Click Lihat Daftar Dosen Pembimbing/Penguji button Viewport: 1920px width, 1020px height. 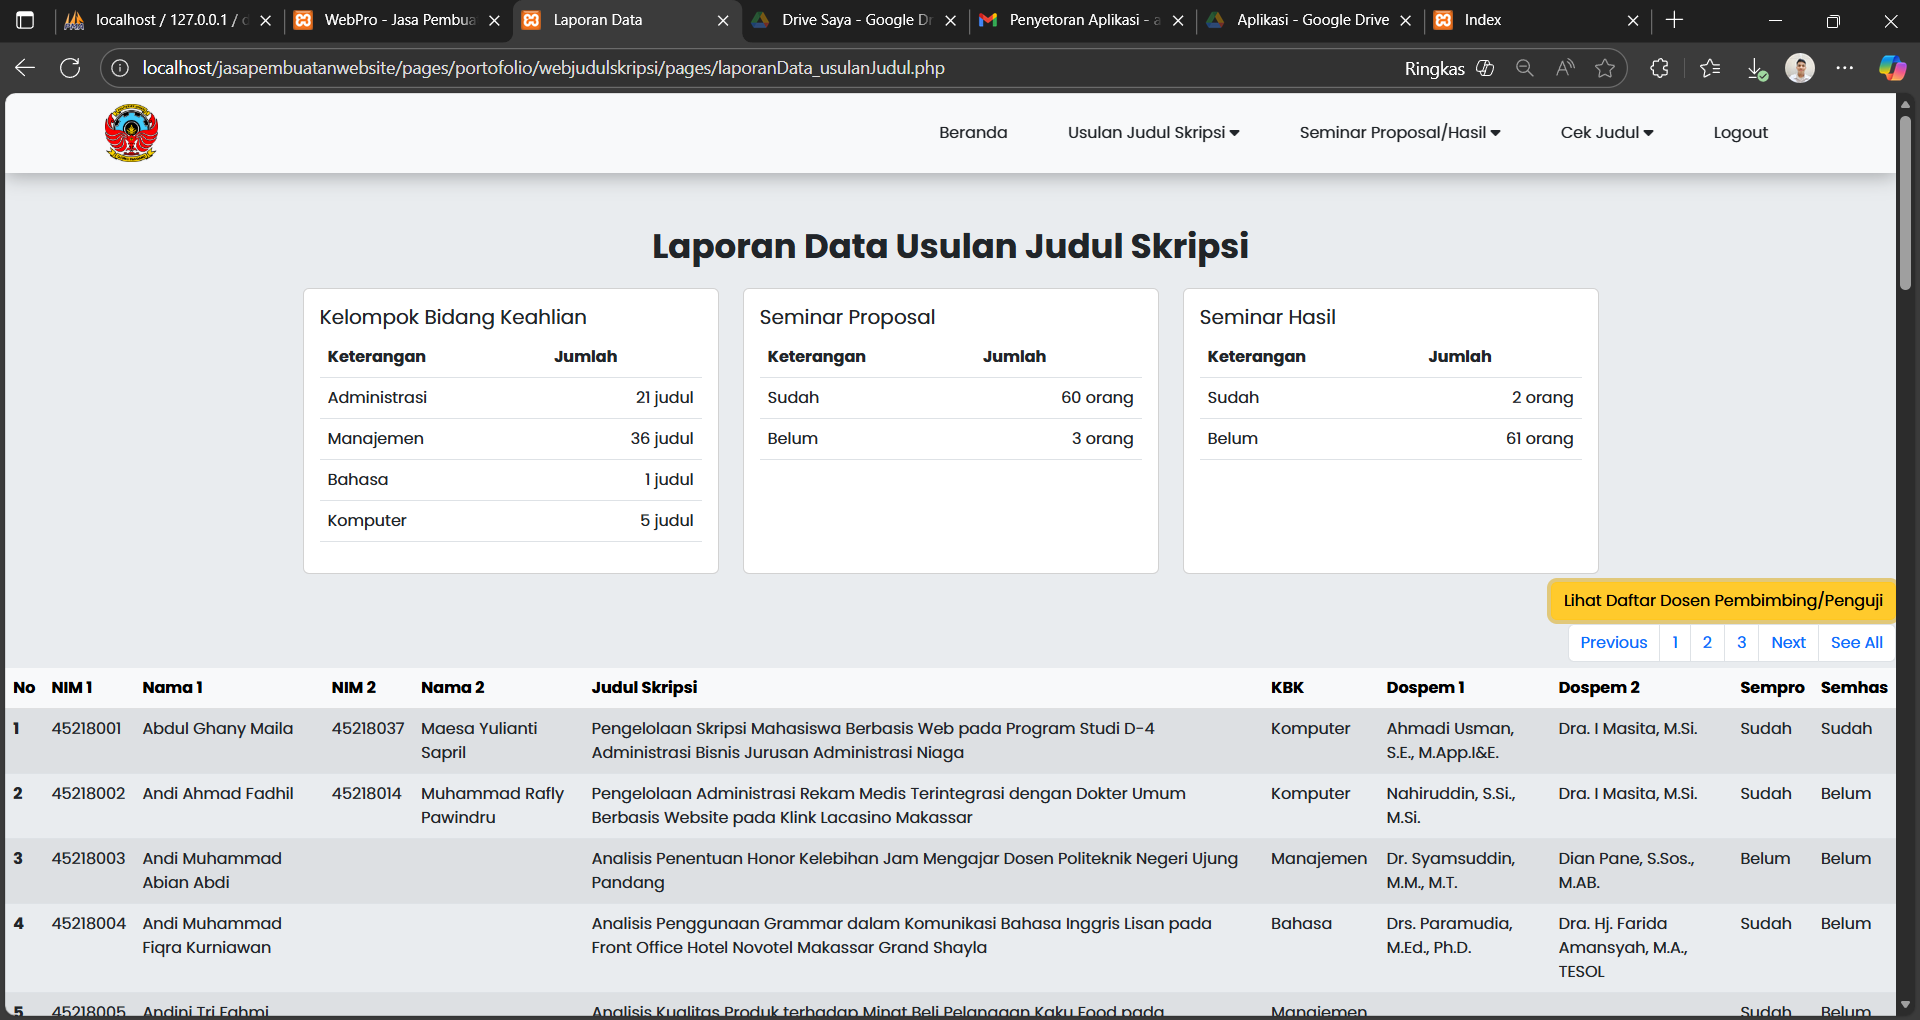click(1722, 601)
